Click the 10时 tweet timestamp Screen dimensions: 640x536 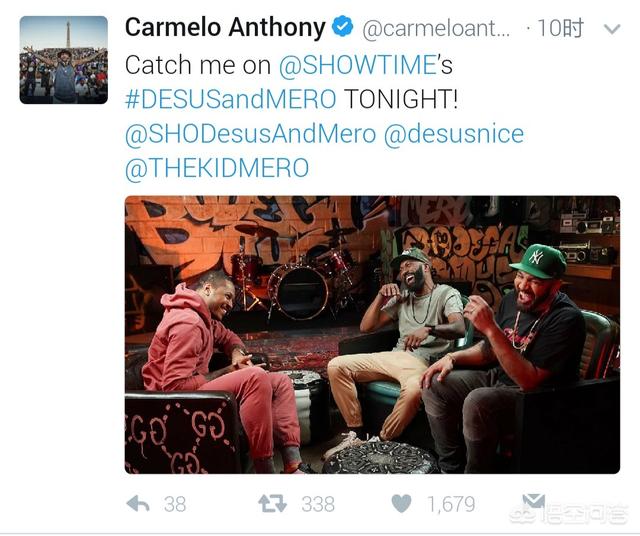(560, 29)
